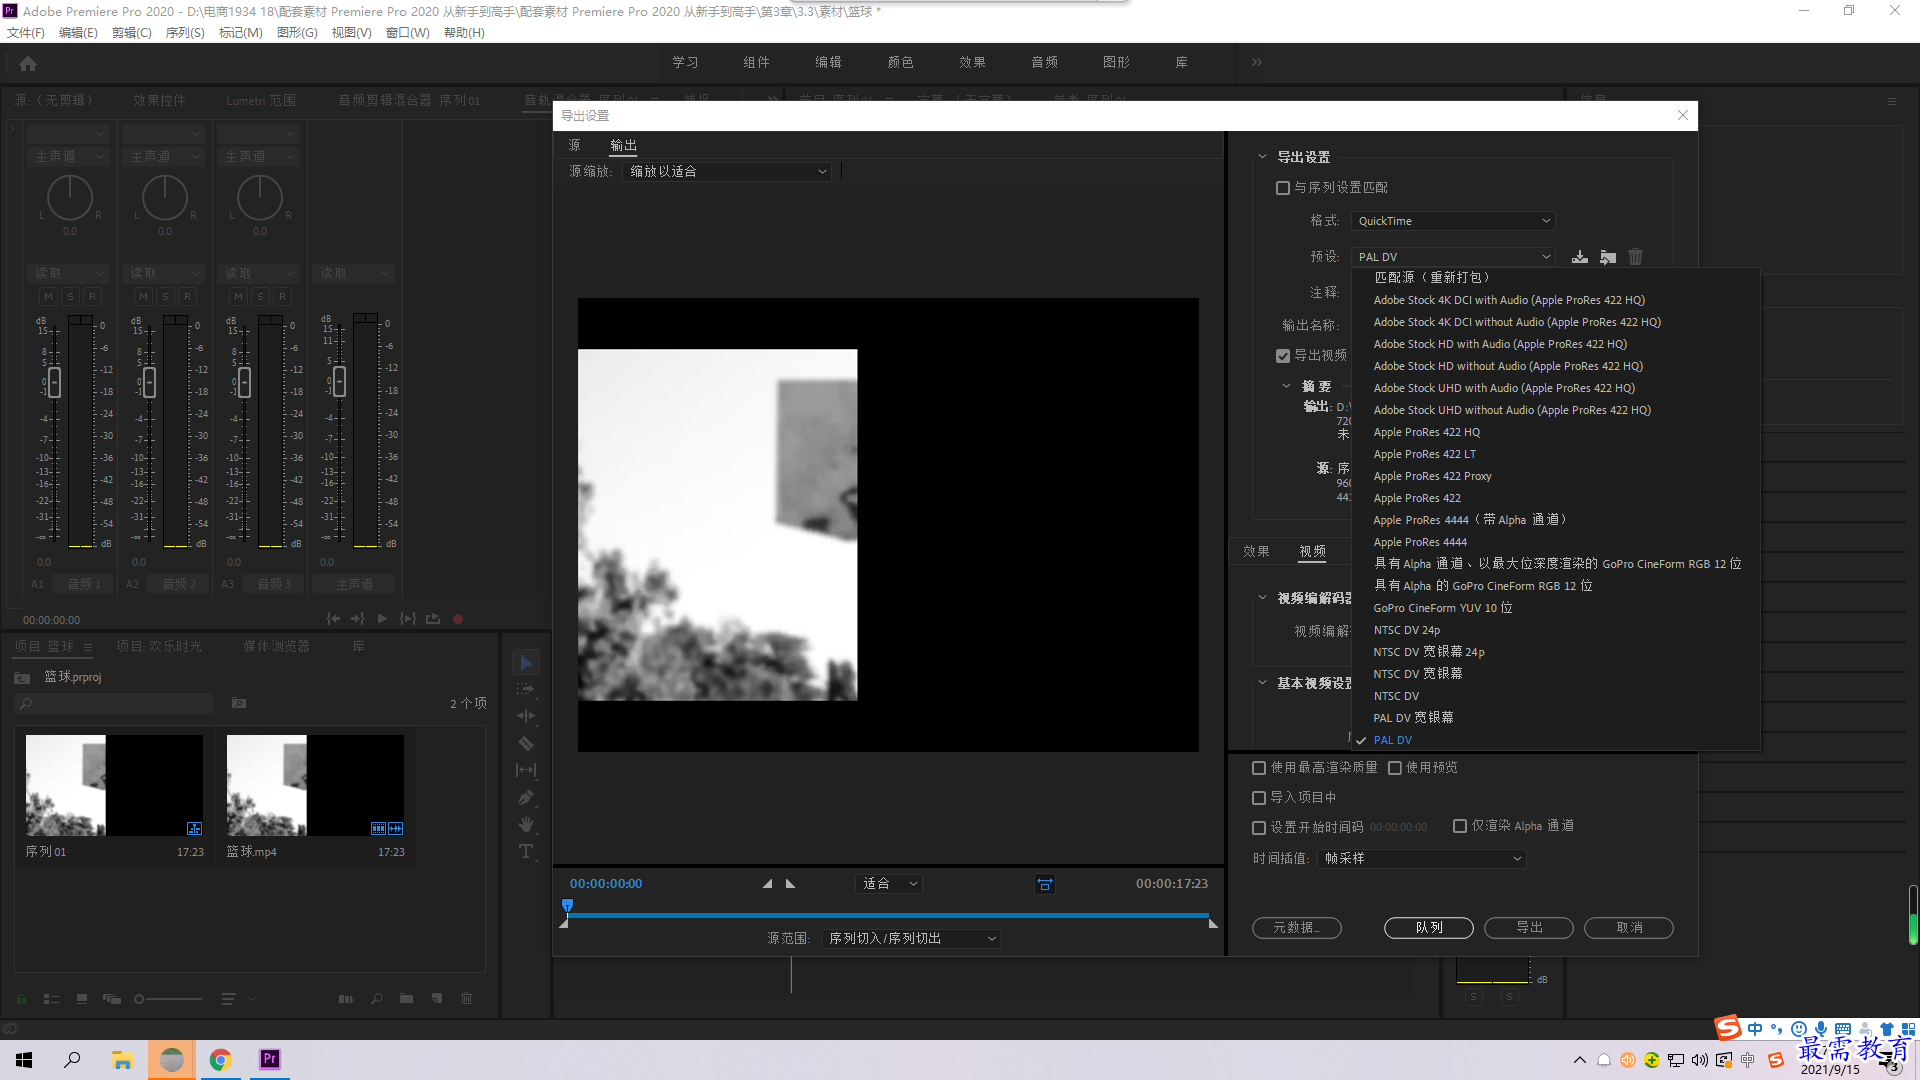Click the New Bin folder icon in the project panel
Screen dimensions: 1920x1080
(x=406, y=998)
